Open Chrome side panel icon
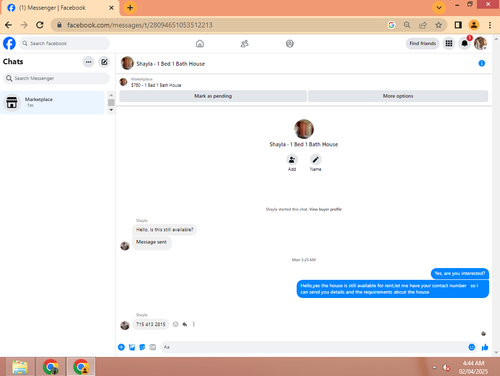Screen dimensions: 500x376 pos(458,25)
